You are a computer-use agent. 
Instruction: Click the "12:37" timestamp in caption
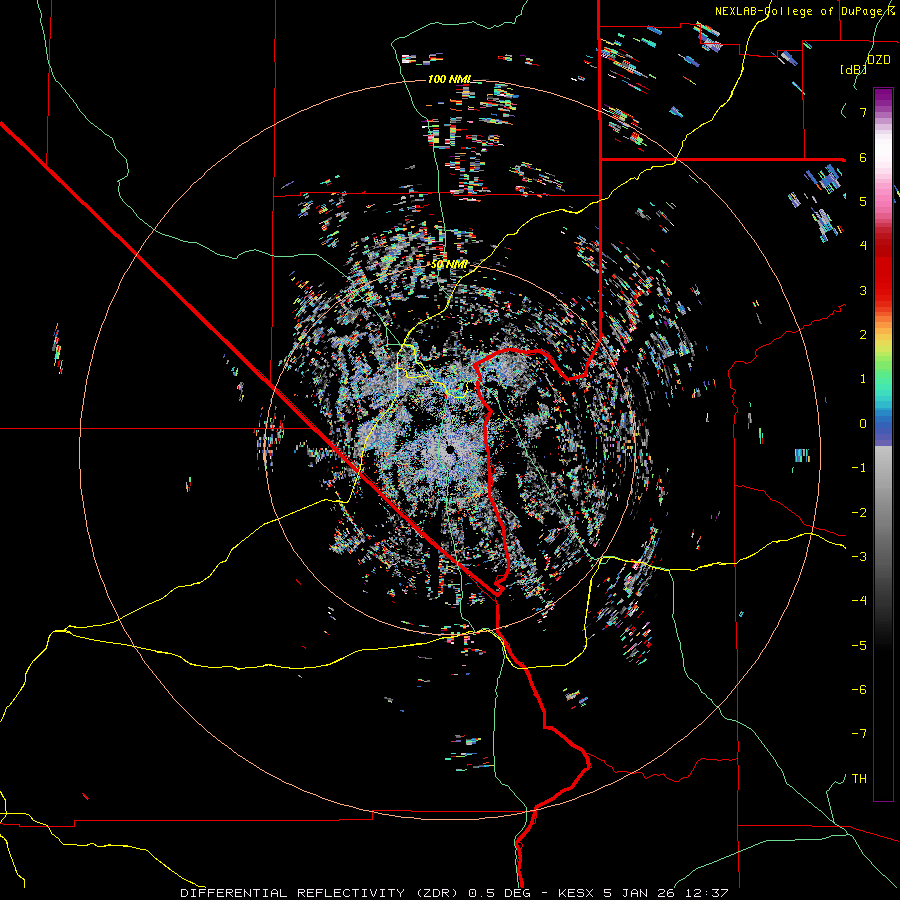coord(707,893)
